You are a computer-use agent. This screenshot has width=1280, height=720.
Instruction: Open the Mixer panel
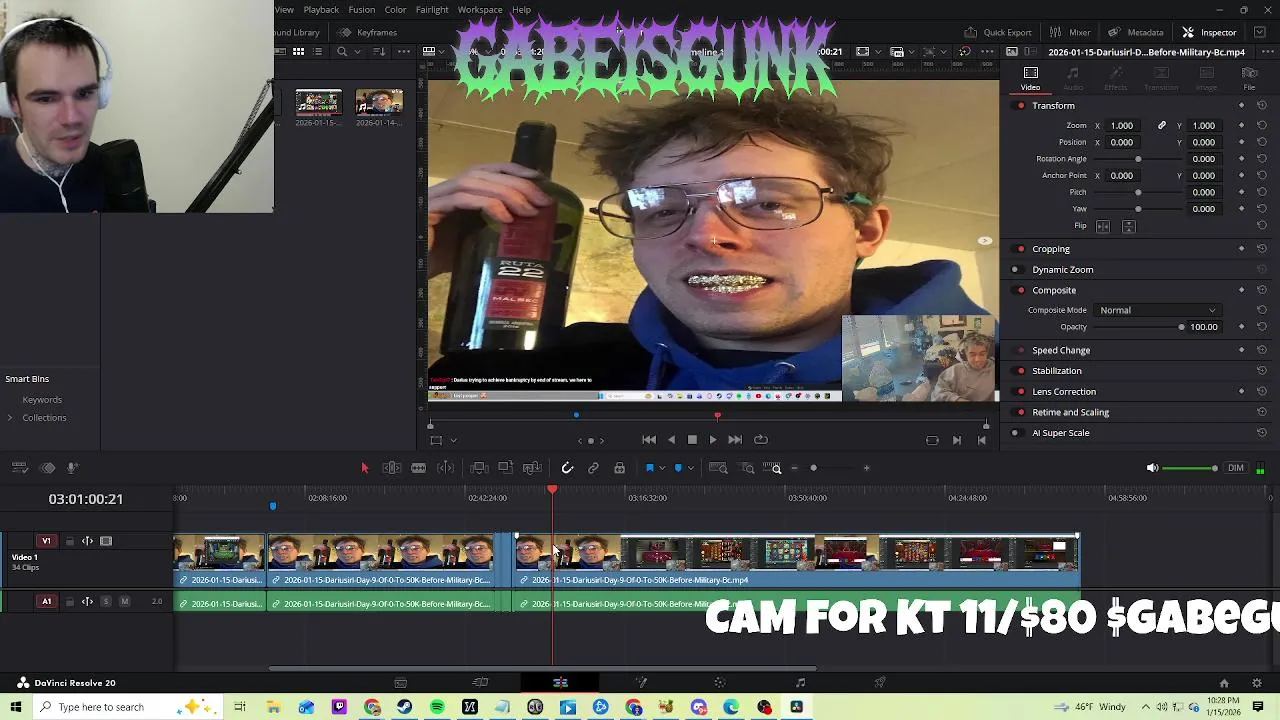[1070, 32]
